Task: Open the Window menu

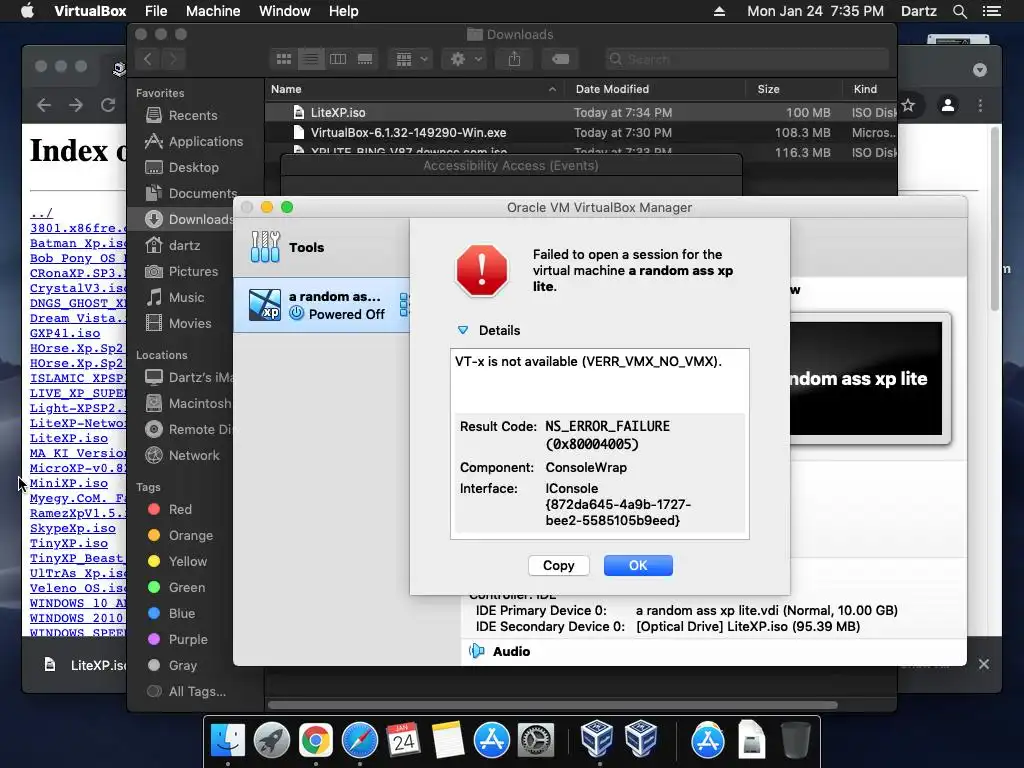Action: [285, 11]
